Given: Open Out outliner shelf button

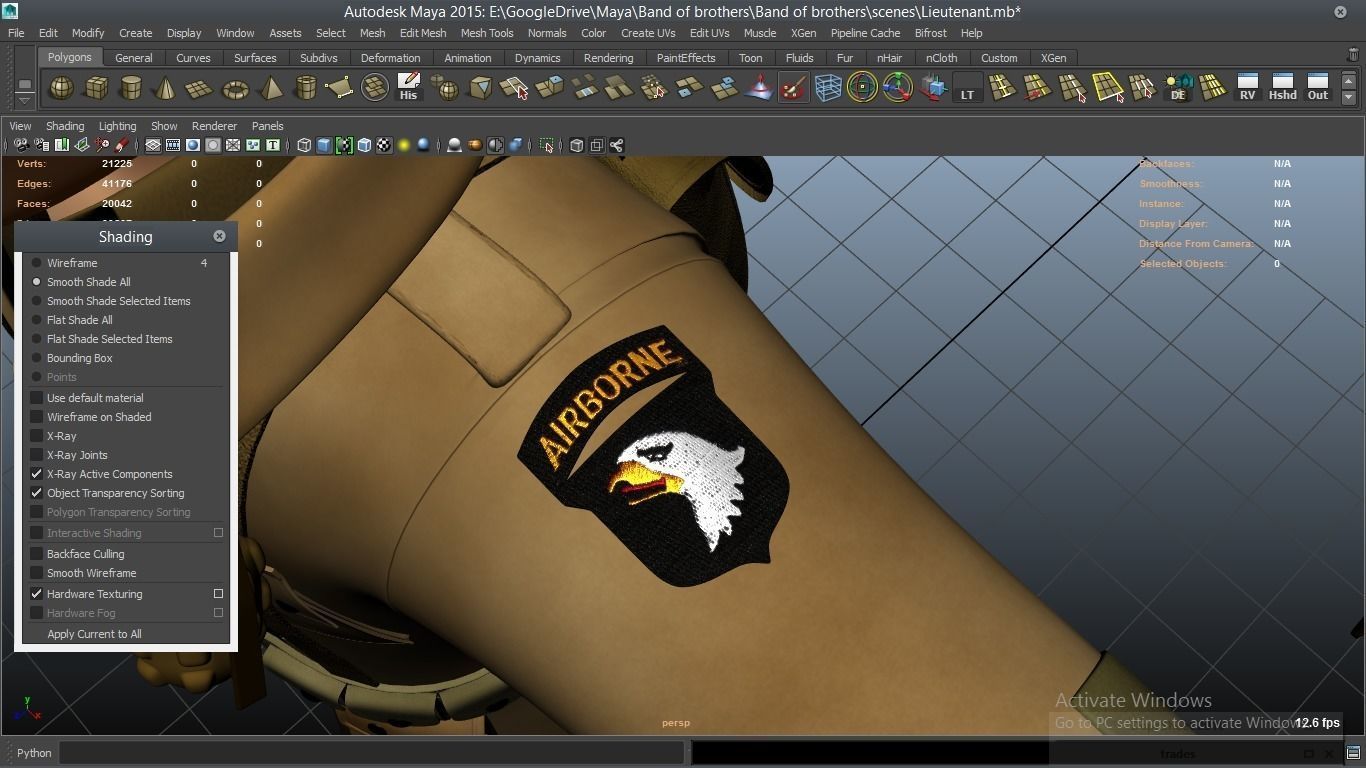Looking at the screenshot, I should [x=1318, y=89].
